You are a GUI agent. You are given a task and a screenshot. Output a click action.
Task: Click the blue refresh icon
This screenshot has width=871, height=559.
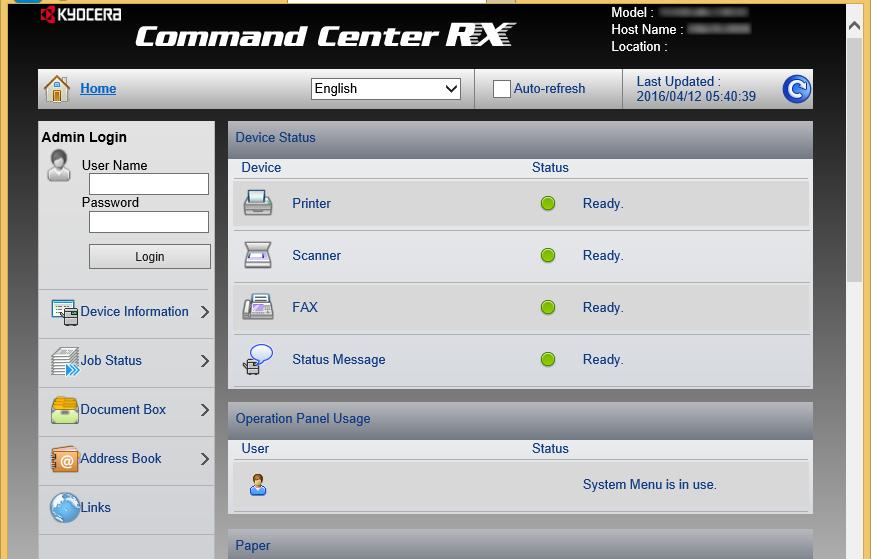pyautogui.click(x=797, y=89)
